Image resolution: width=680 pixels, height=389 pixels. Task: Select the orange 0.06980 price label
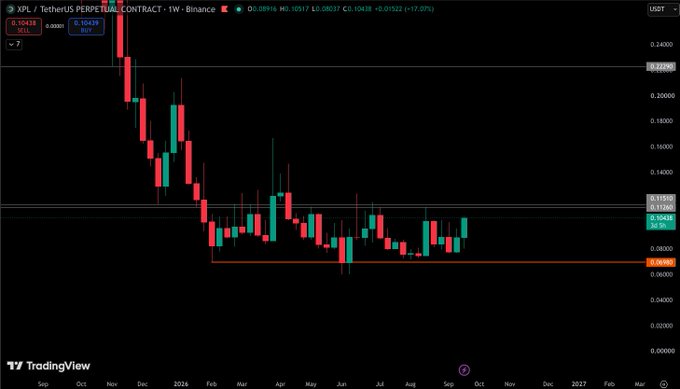tap(661, 262)
